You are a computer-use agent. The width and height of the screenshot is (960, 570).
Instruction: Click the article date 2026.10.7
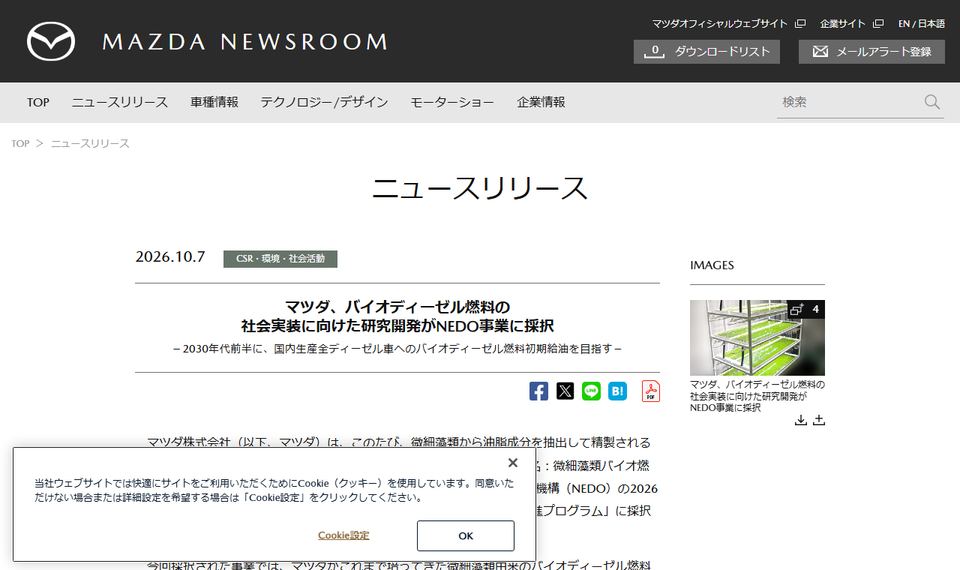[x=170, y=257]
